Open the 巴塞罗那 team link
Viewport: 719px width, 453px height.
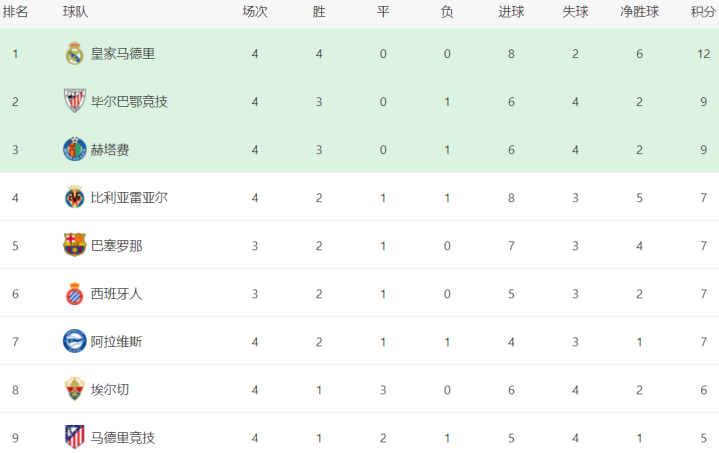tap(116, 245)
